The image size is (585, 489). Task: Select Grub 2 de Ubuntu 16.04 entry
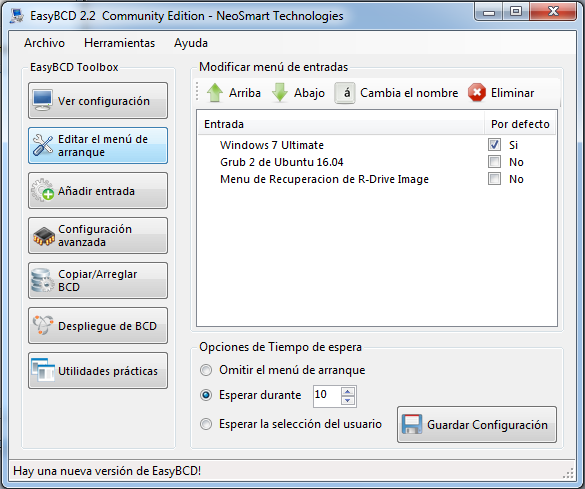click(282, 162)
